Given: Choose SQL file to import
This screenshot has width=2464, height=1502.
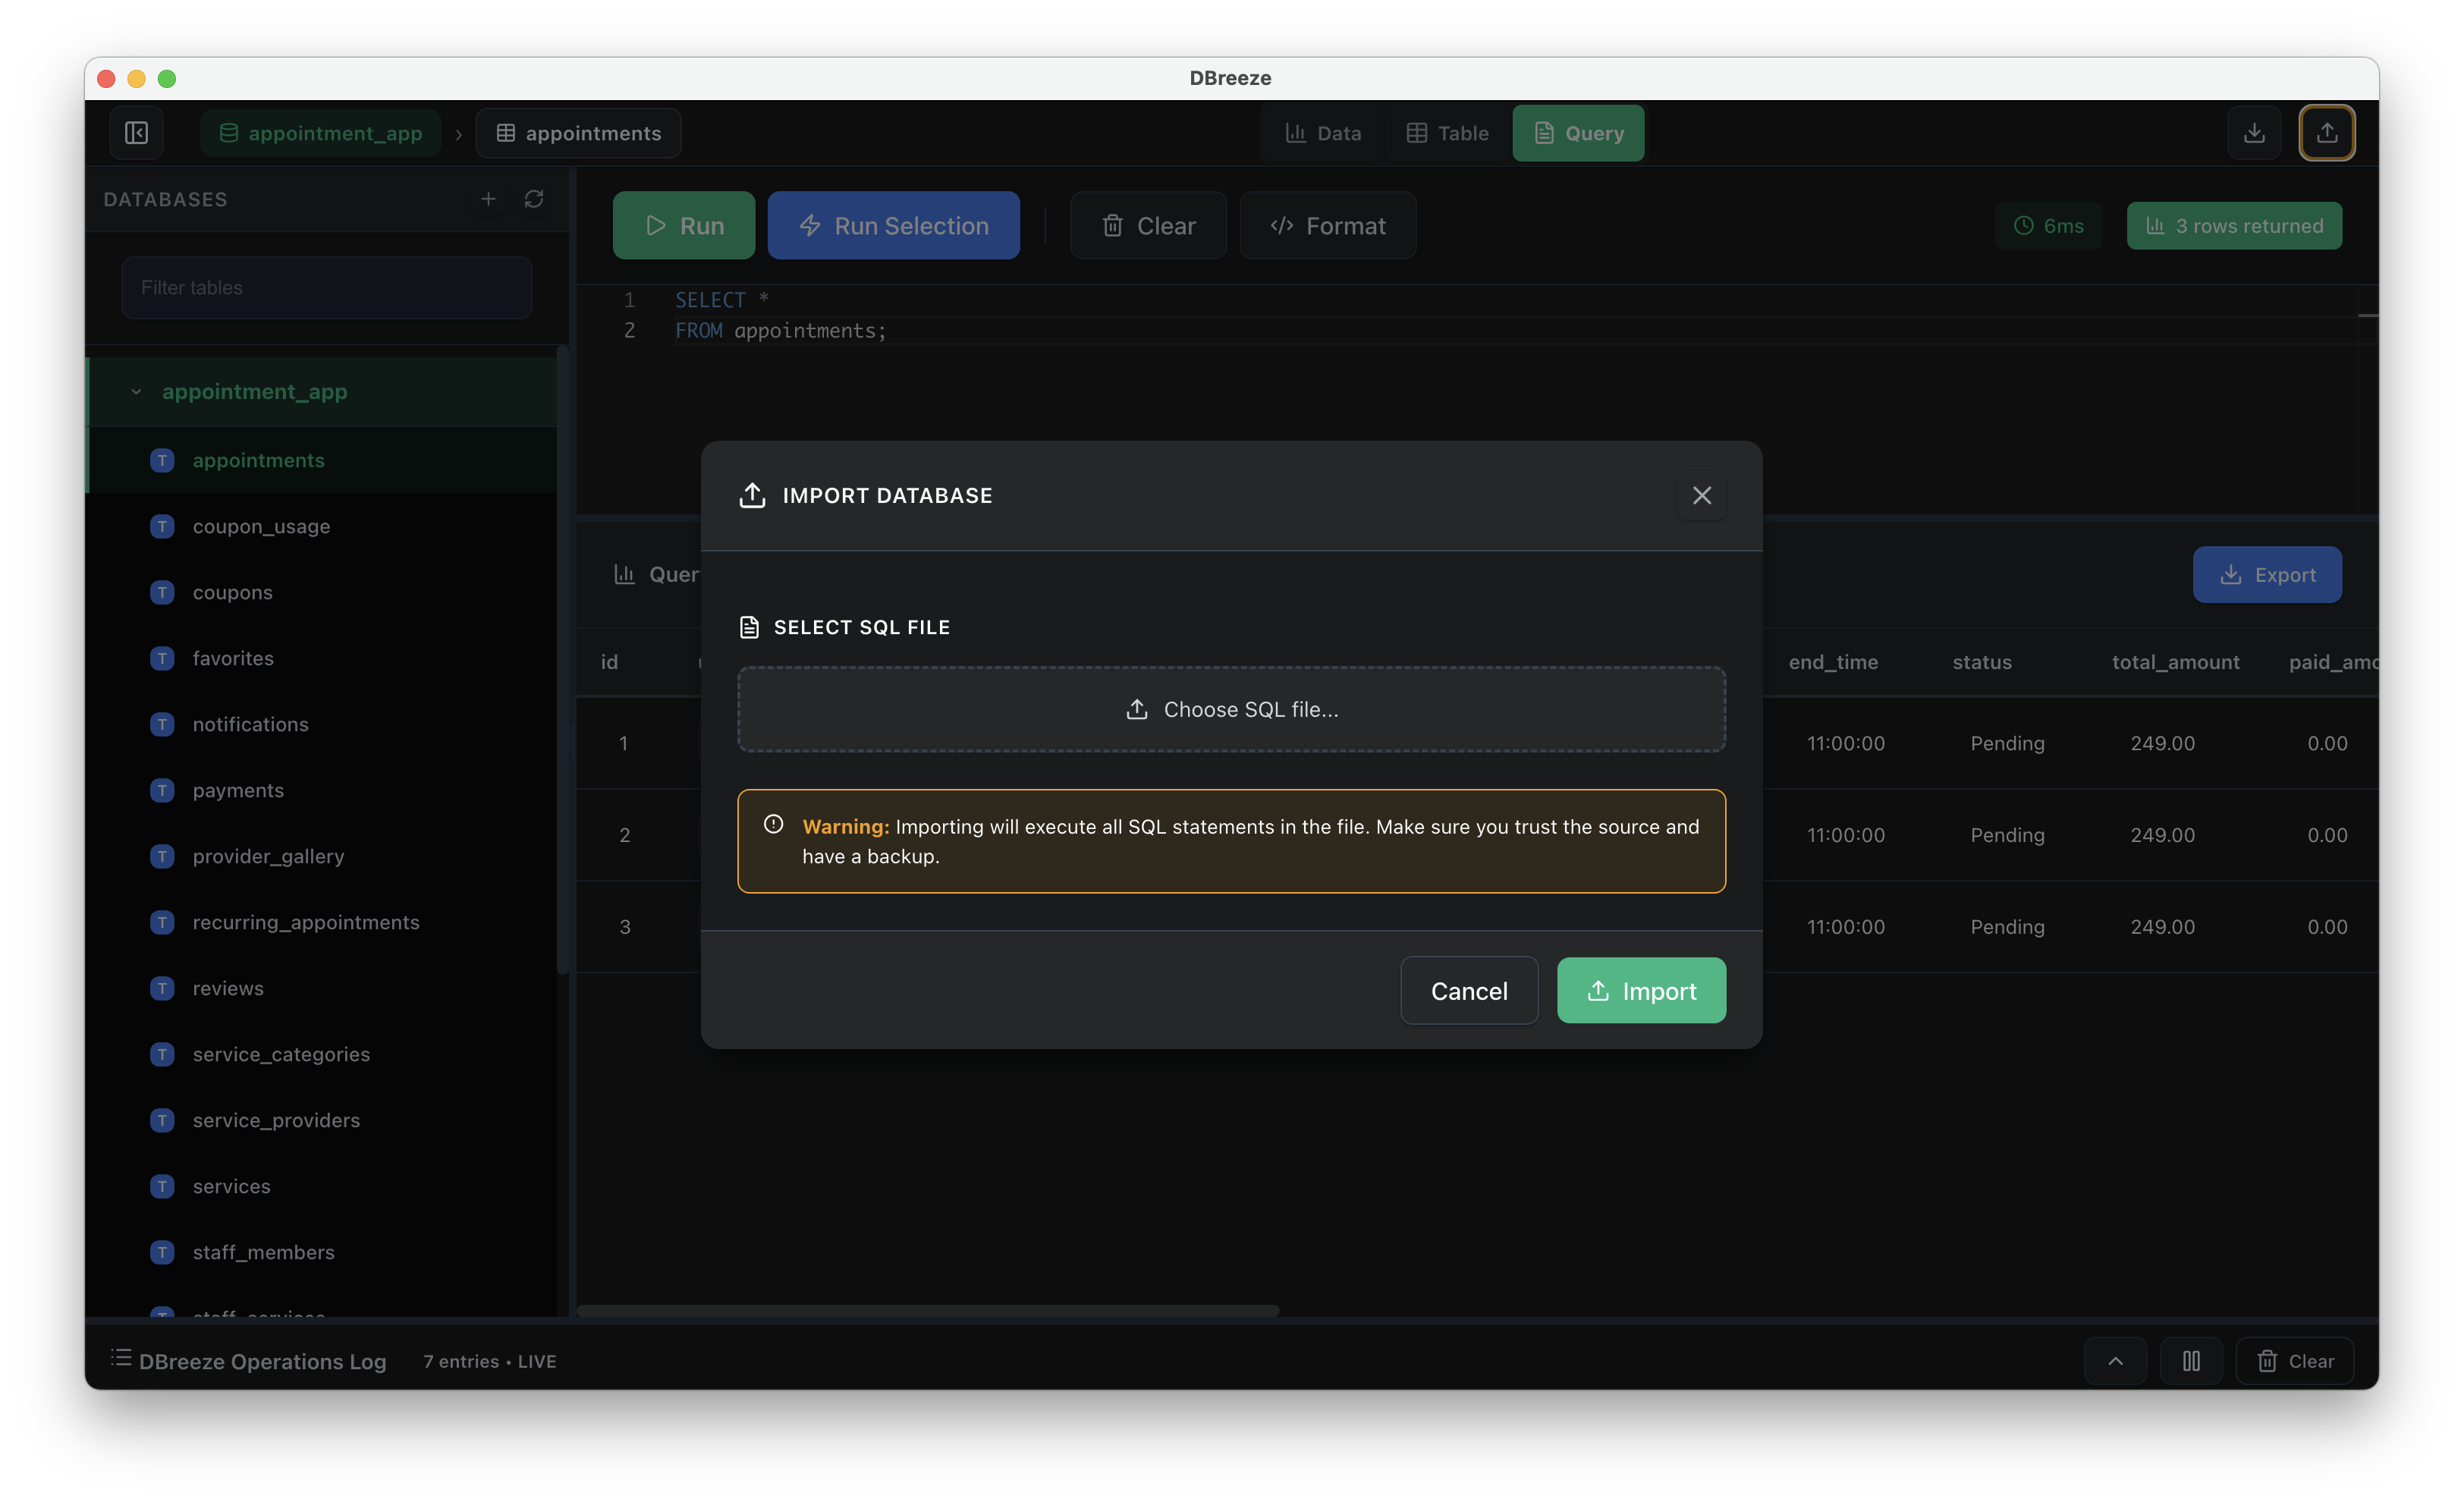Looking at the screenshot, I should click(x=1231, y=709).
